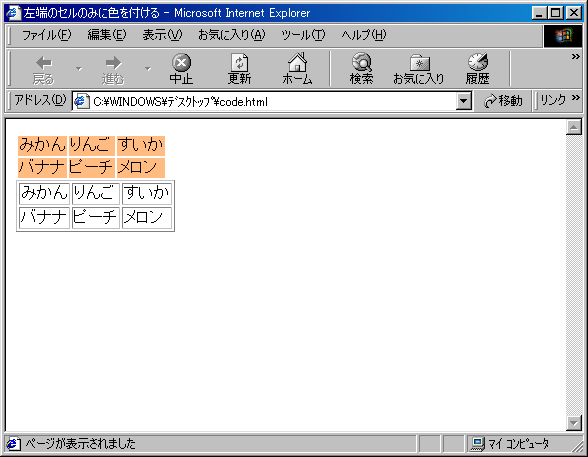
Task: Click the scrollbar up arrow
Action: [x=574, y=127]
